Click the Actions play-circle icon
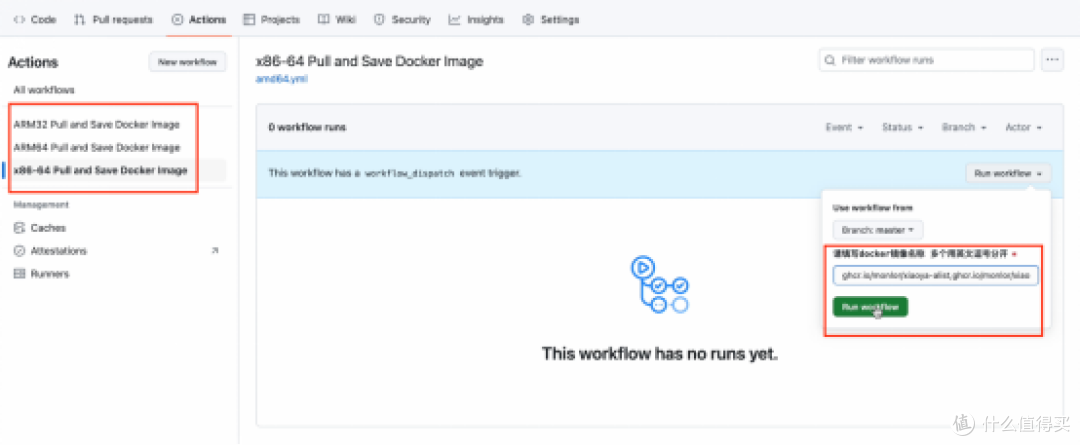 click(178, 20)
